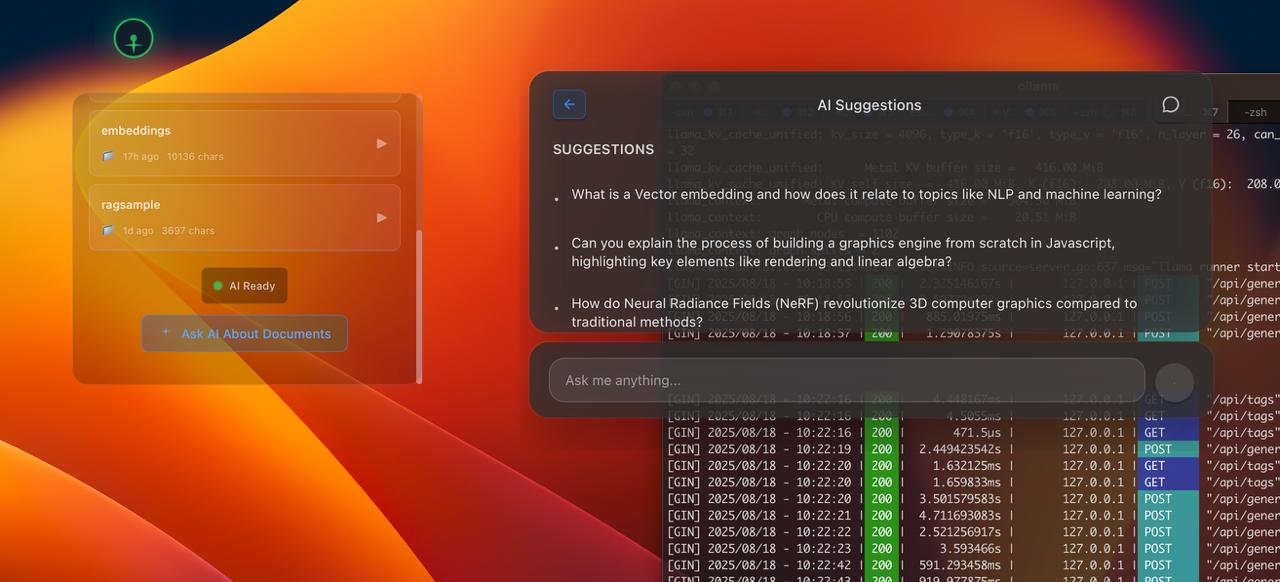Focus the Ask me anything input field
1280x582 pixels.
point(846,380)
